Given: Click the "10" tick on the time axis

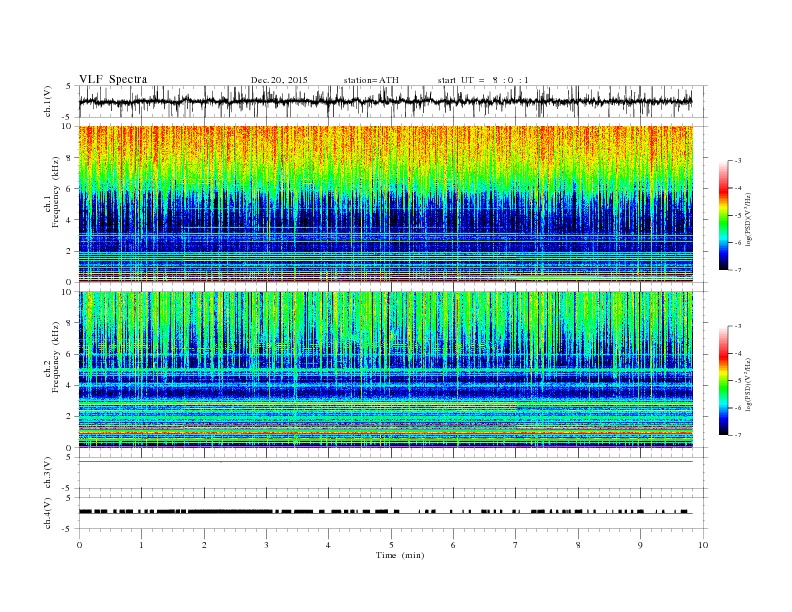Looking at the screenshot, I should coord(703,545).
